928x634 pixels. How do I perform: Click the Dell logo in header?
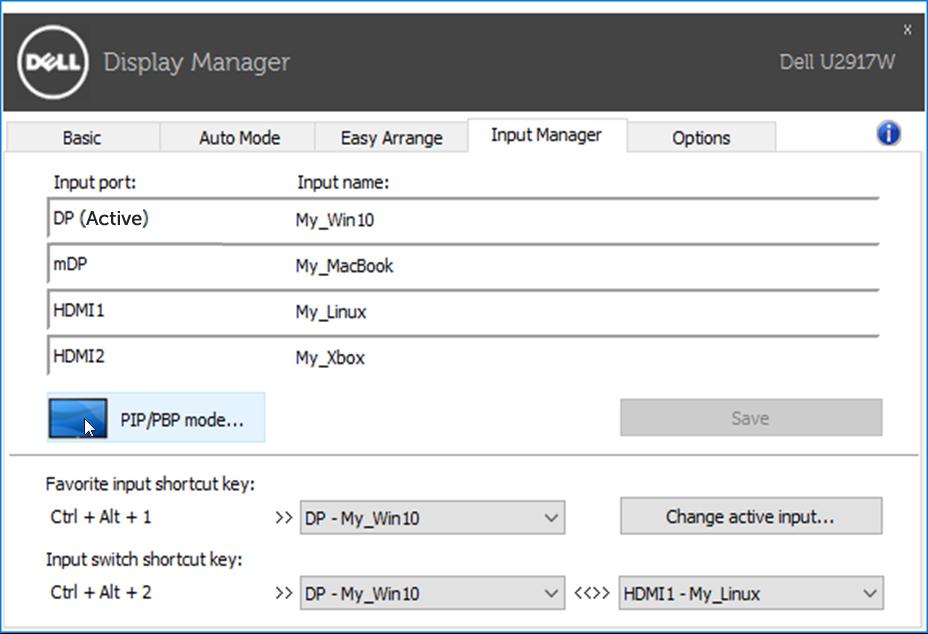[53, 62]
